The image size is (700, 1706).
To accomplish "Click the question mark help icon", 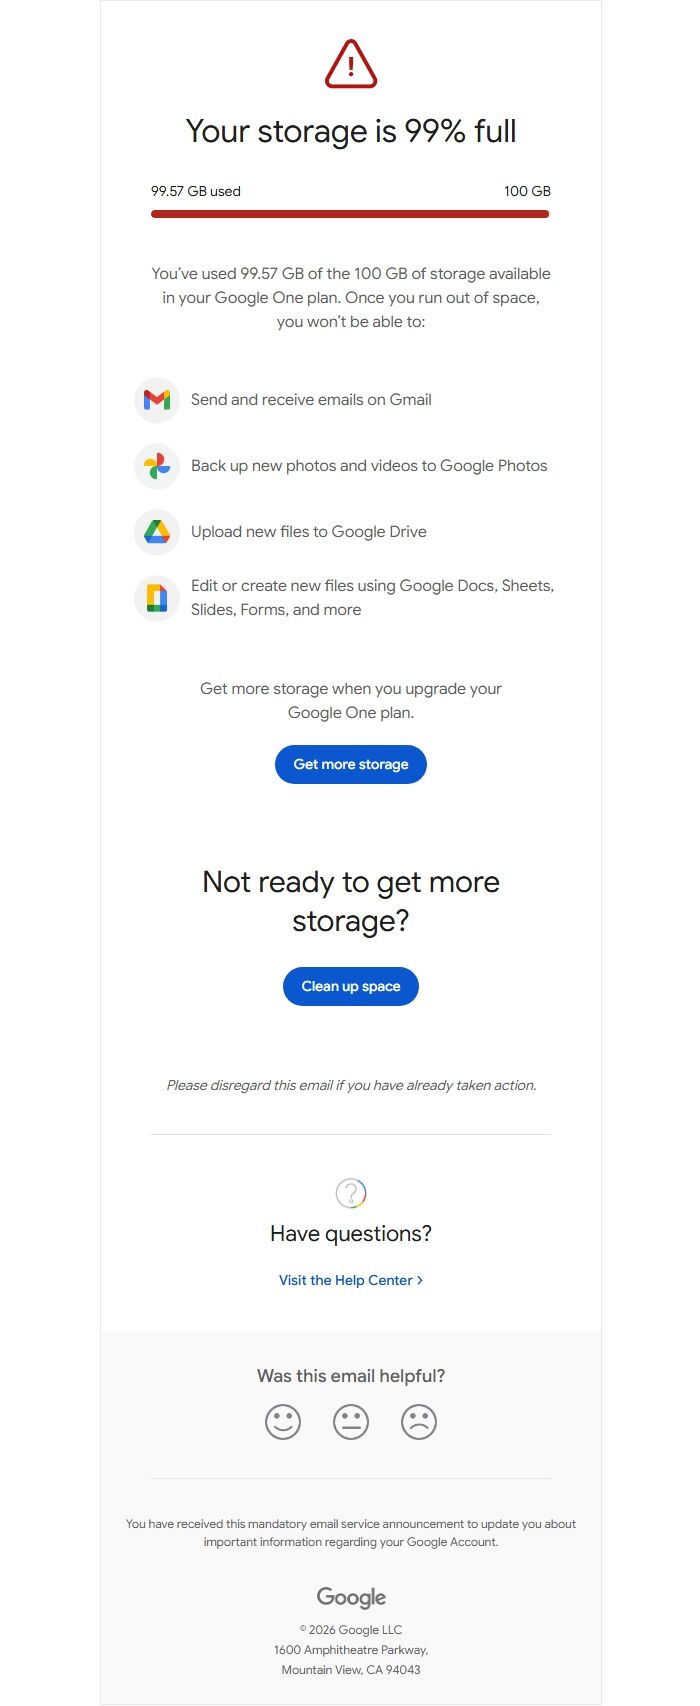I will click(350, 1193).
